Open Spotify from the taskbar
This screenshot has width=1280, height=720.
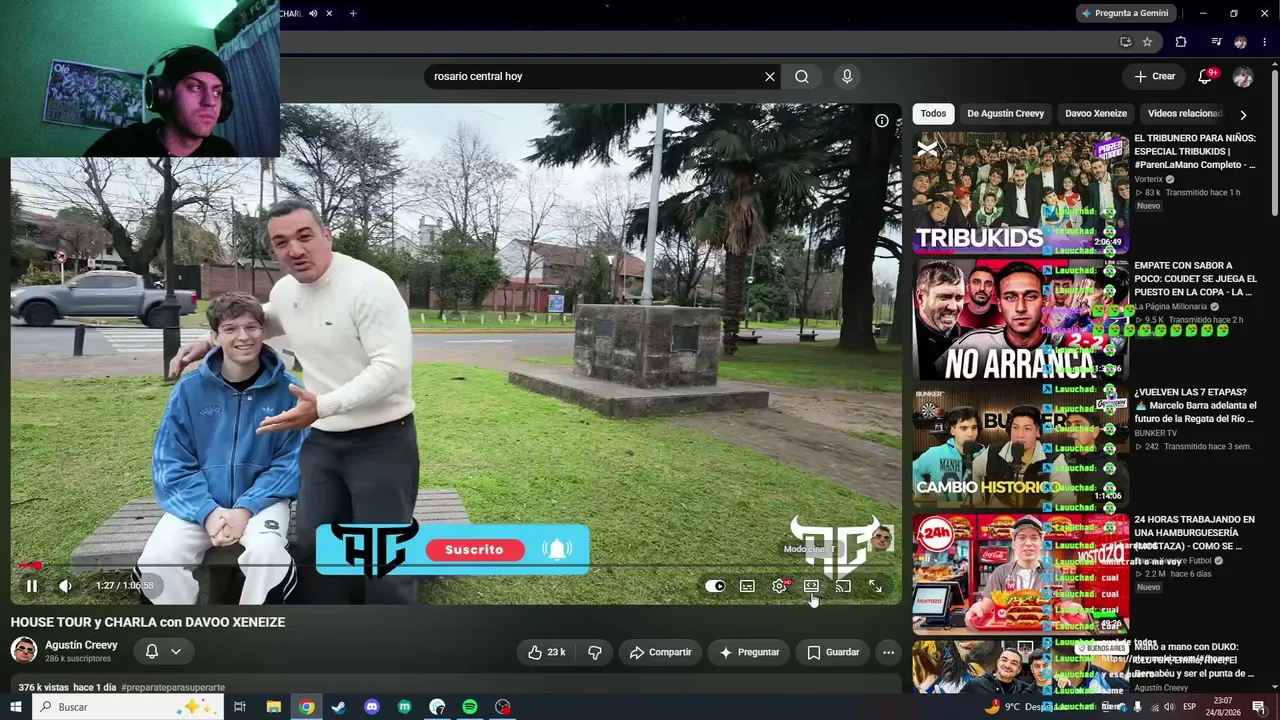click(470, 707)
